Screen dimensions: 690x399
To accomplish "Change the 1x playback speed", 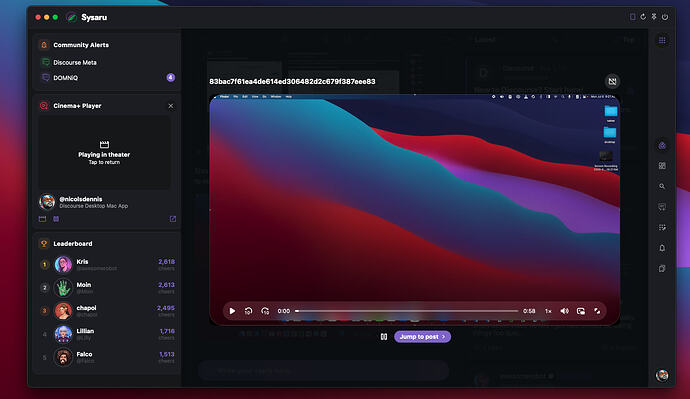I will coord(548,311).
